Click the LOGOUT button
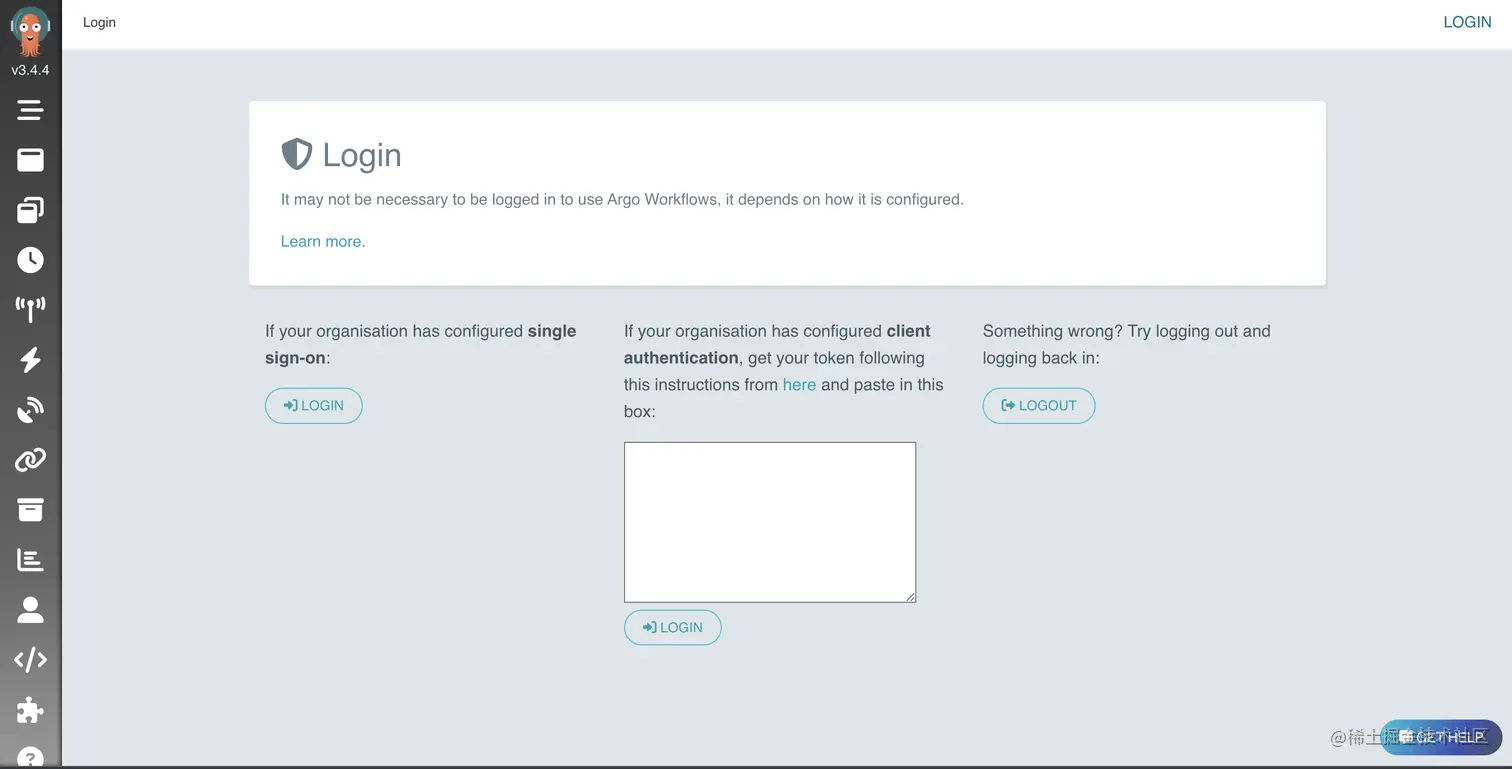This screenshot has height=769, width=1512. (x=1039, y=406)
